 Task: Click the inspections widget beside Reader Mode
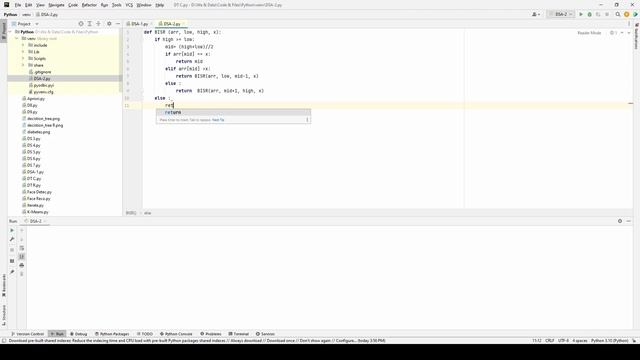click(x=613, y=33)
